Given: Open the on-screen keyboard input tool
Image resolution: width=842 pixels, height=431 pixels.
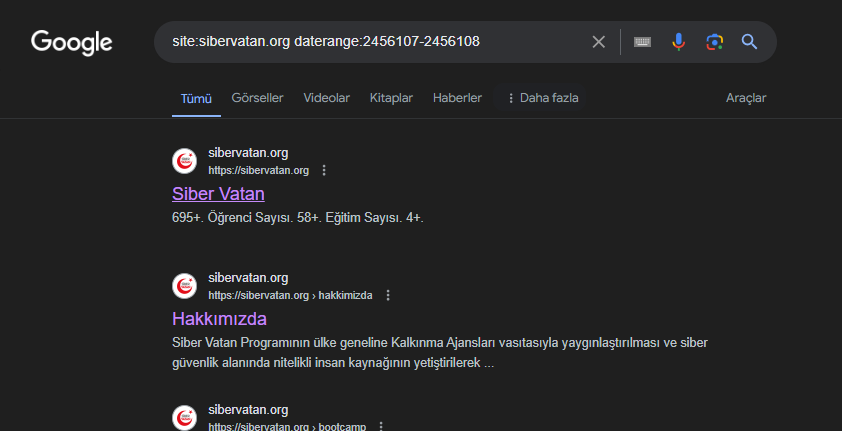Looking at the screenshot, I should pyautogui.click(x=643, y=42).
